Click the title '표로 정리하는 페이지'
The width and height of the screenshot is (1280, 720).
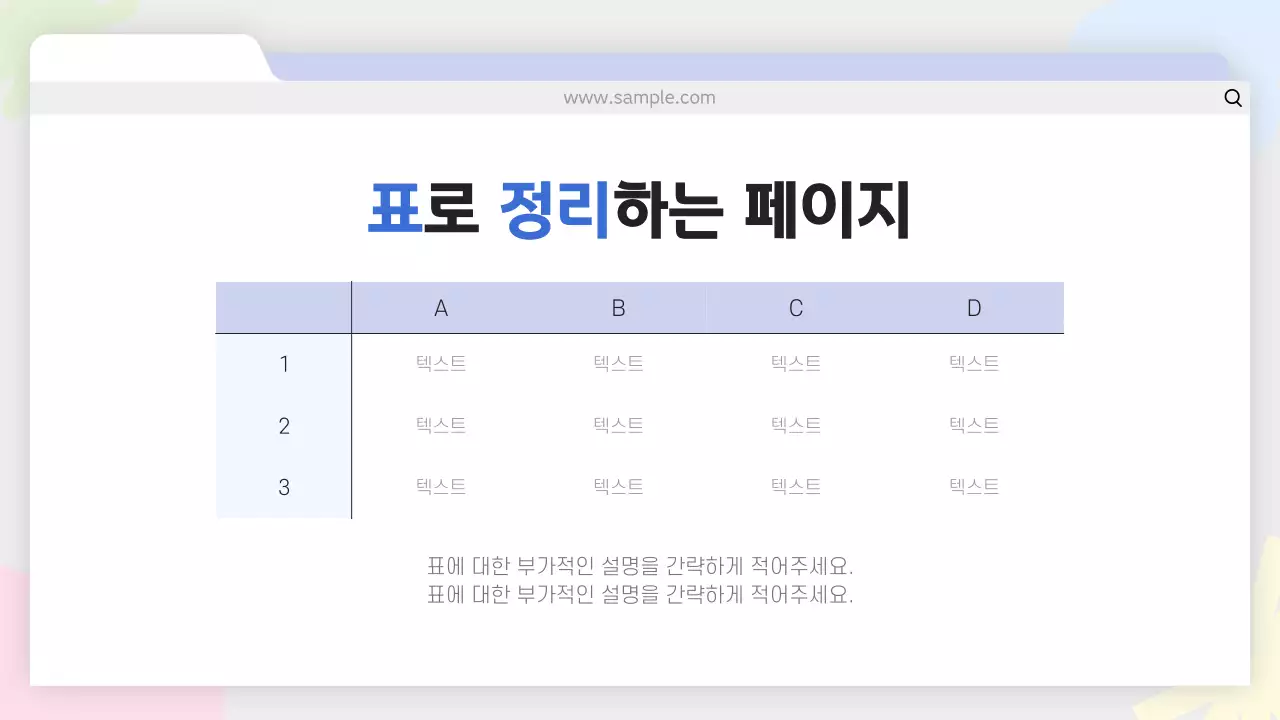coord(639,210)
